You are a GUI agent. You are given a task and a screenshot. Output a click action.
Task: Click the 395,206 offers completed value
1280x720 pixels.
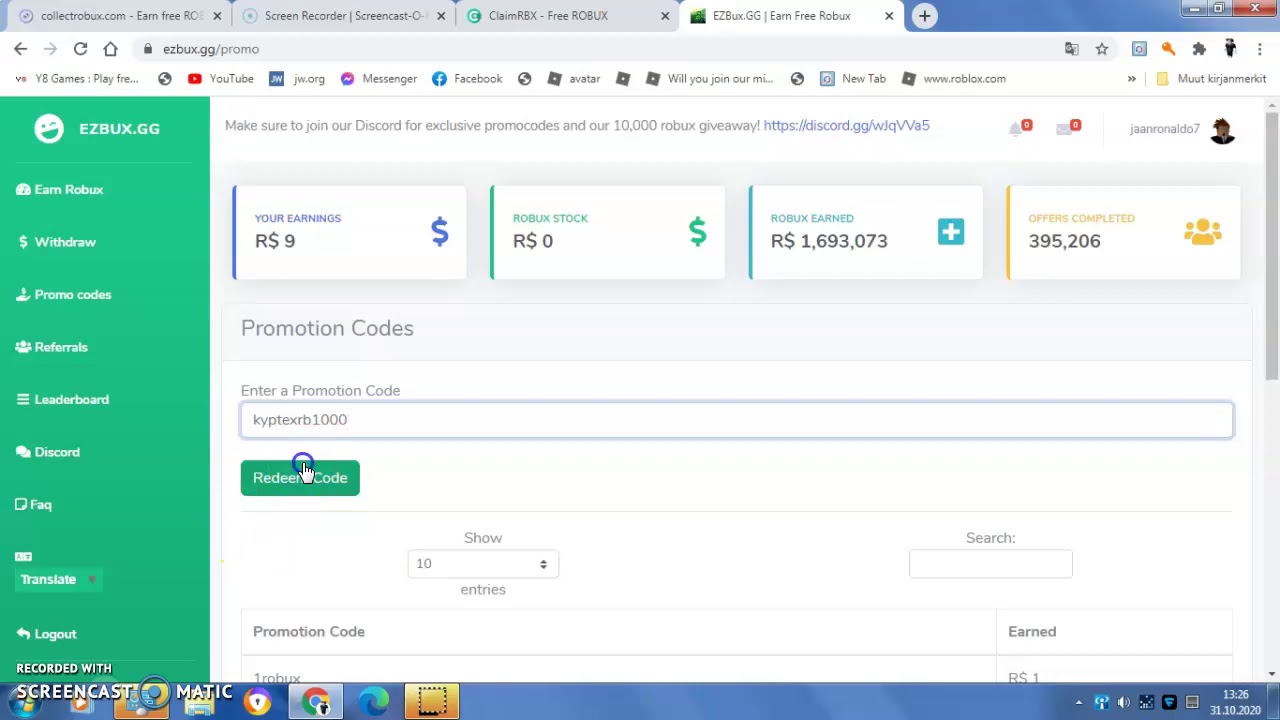(x=1064, y=241)
